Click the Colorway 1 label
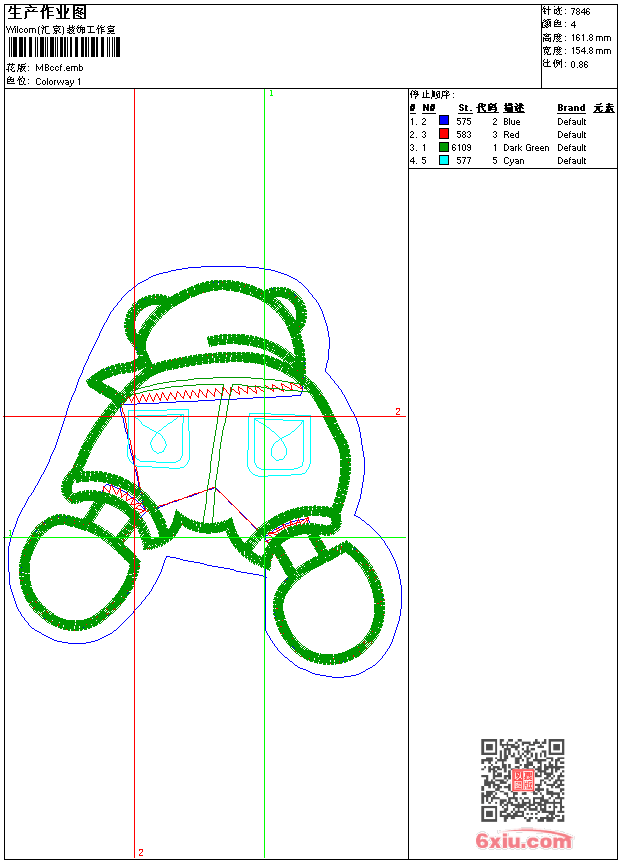The image size is (620, 860). (59, 82)
